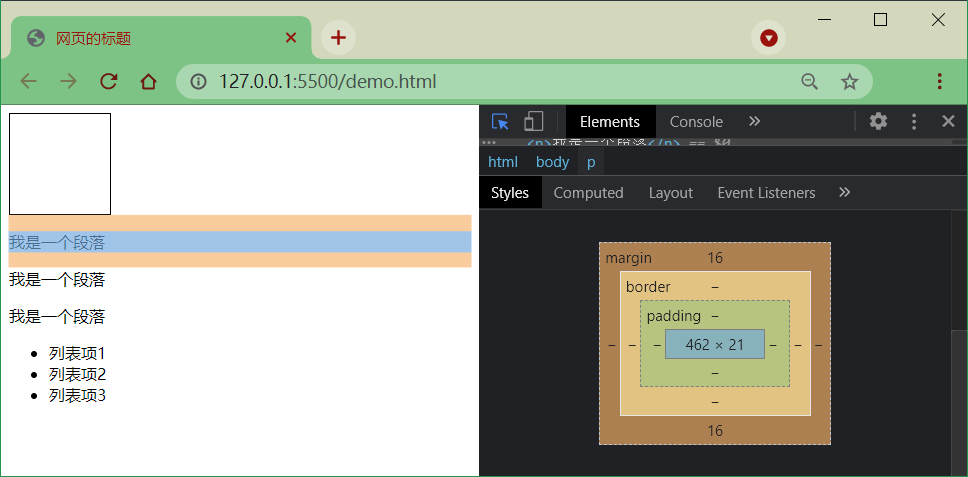This screenshot has width=968, height=477.
Task: Select the Layout tab
Action: pos(670,193)
